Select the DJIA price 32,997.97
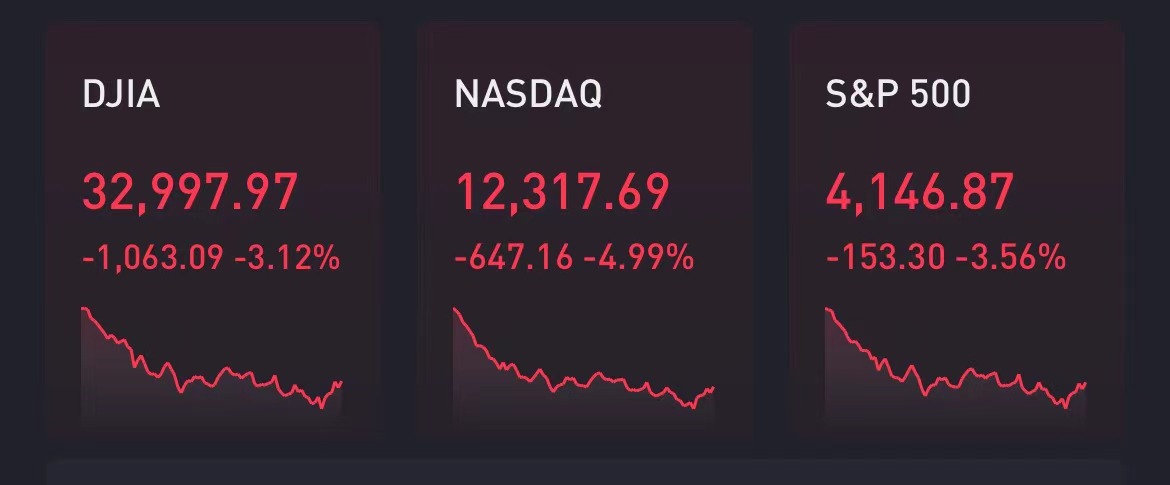The image size is (1170, 485). click(190, 193)
